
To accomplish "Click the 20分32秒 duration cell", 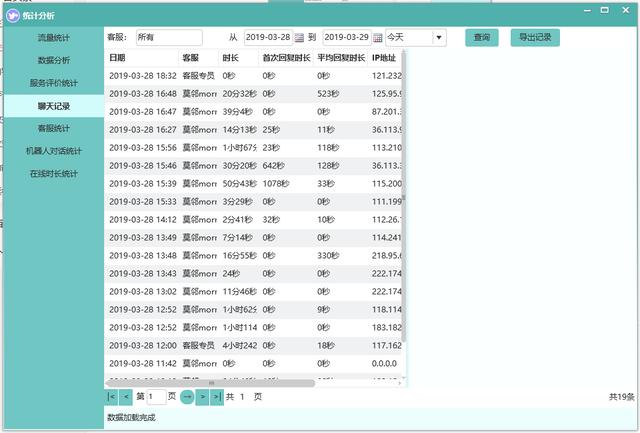I will 239,94.
